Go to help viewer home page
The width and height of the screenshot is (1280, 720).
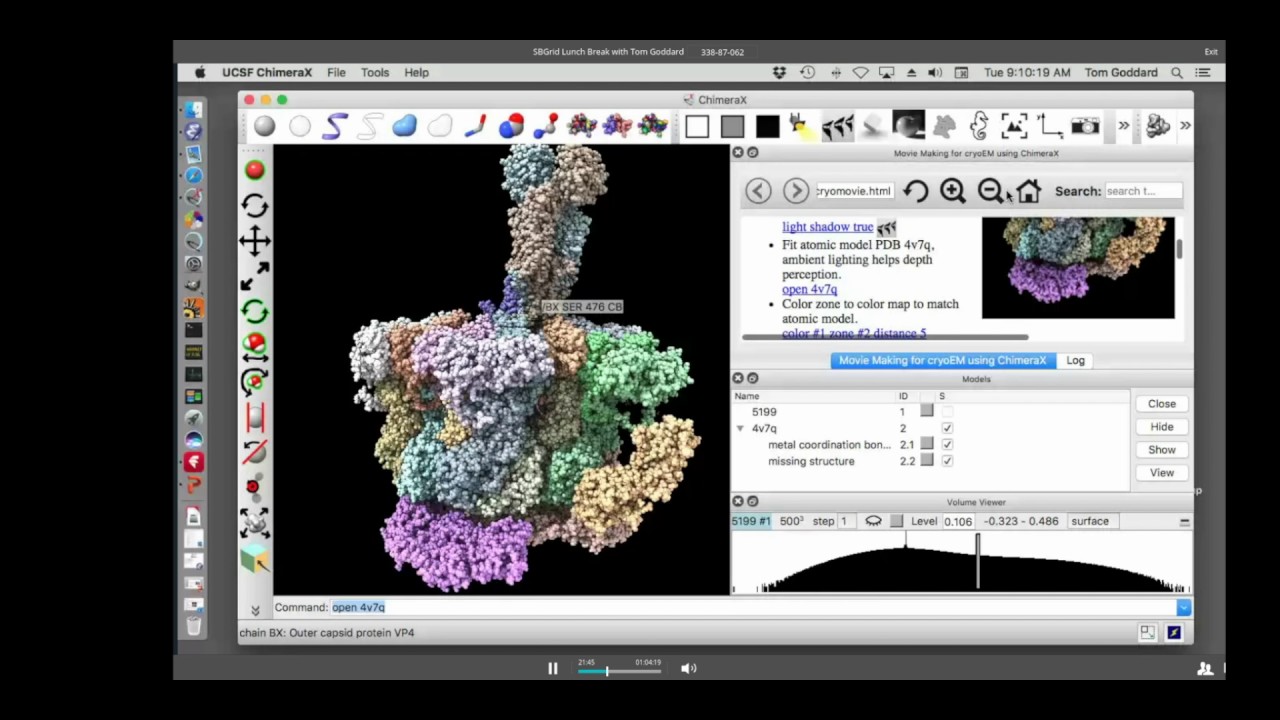pos(1028,191)
